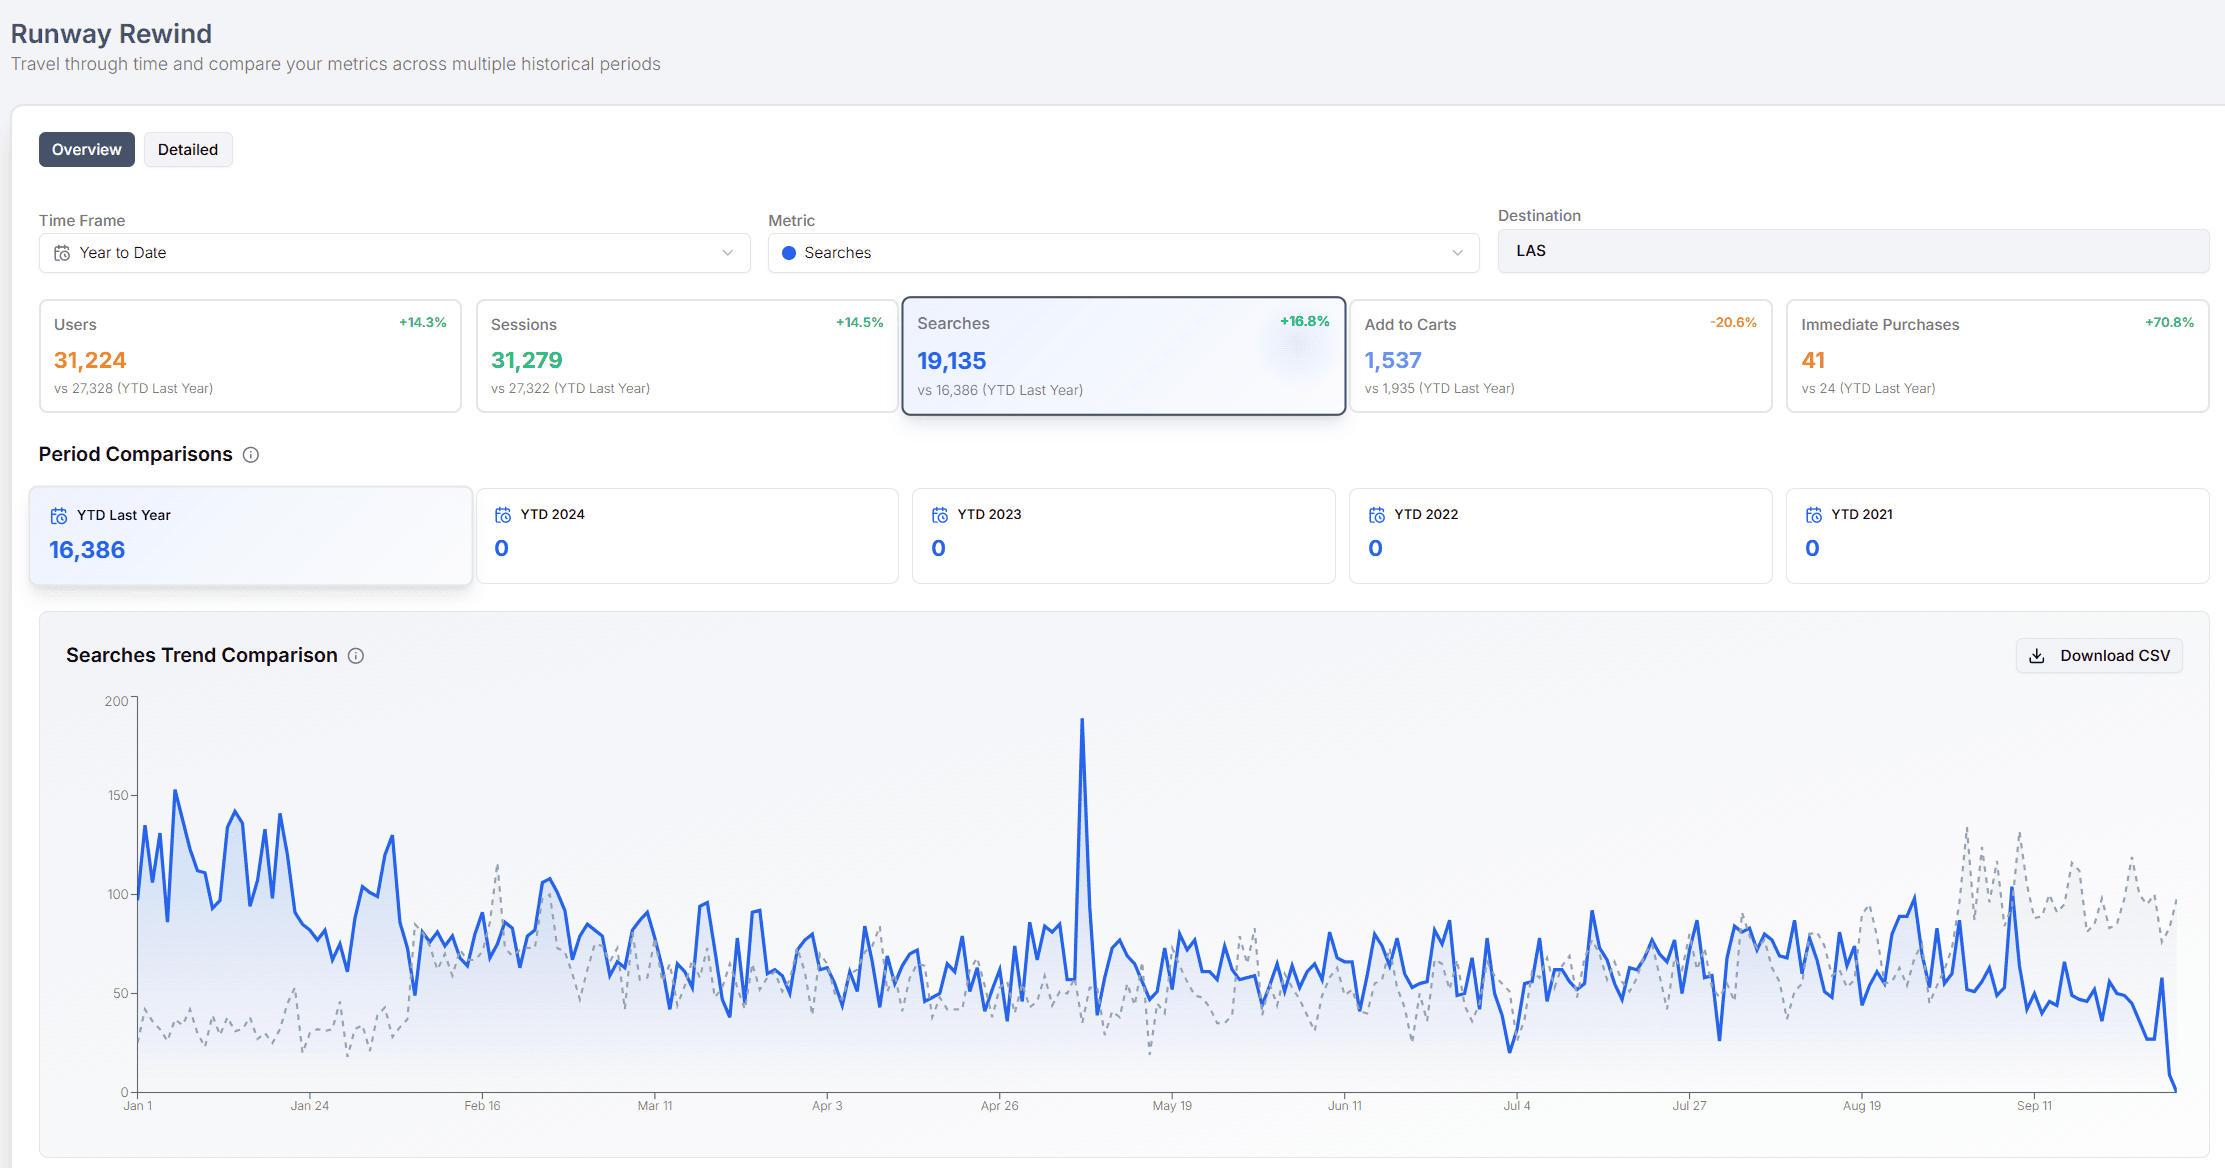Open the Searches metric combo box
The image size is (2225, 1168).
click(1123, 253)
